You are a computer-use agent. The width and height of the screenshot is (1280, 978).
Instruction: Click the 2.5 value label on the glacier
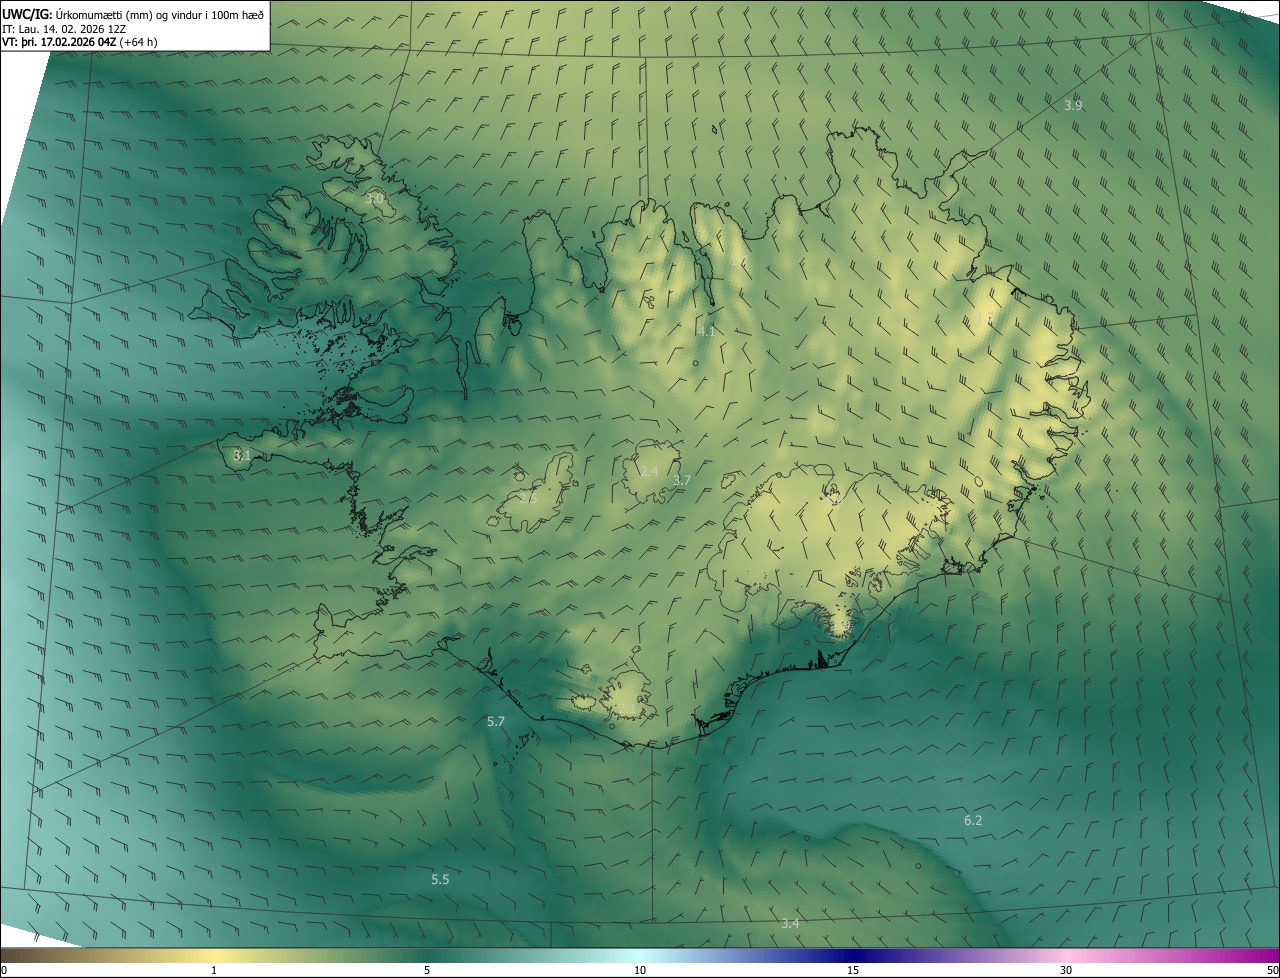(528, 498)
